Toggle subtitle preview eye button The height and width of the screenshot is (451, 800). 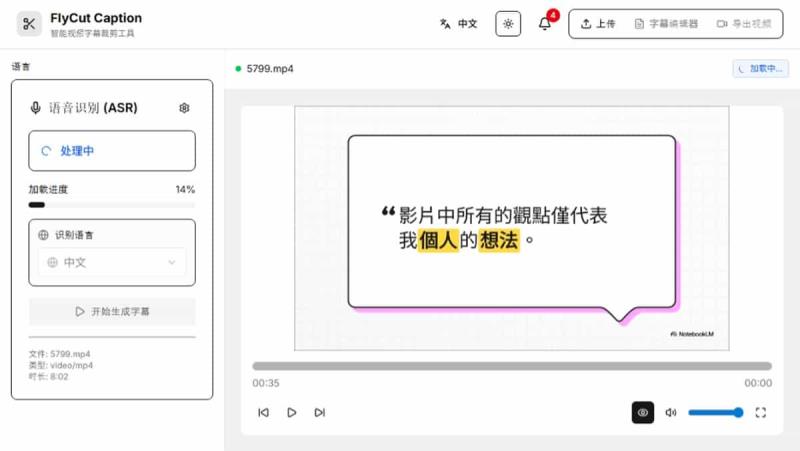[642, 412]
